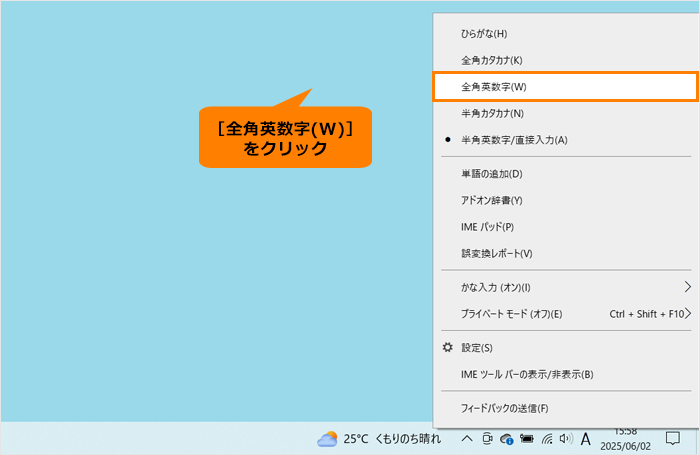700x455 pixels.
Task: Choose 全角英数字(W) in the IME menu
Action: point(566,87)
